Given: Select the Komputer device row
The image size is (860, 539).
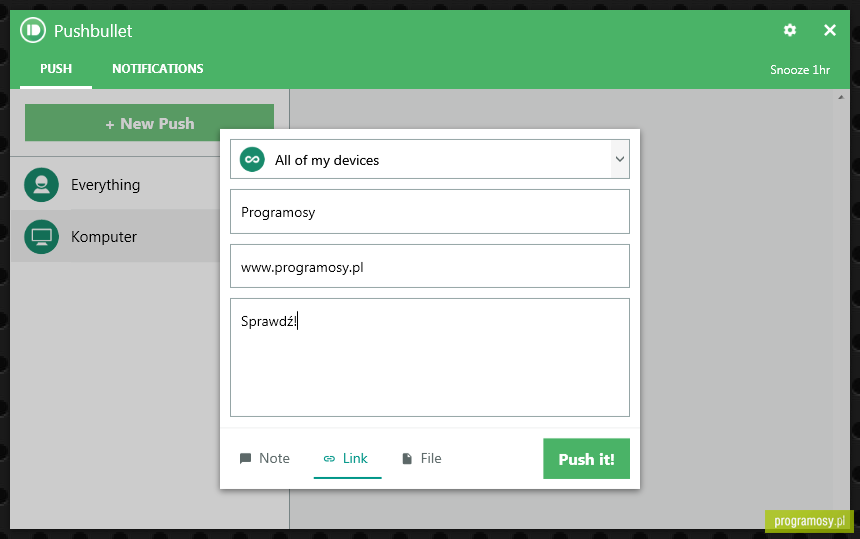Looking at the screenshot, I should (x=115, y=236).
